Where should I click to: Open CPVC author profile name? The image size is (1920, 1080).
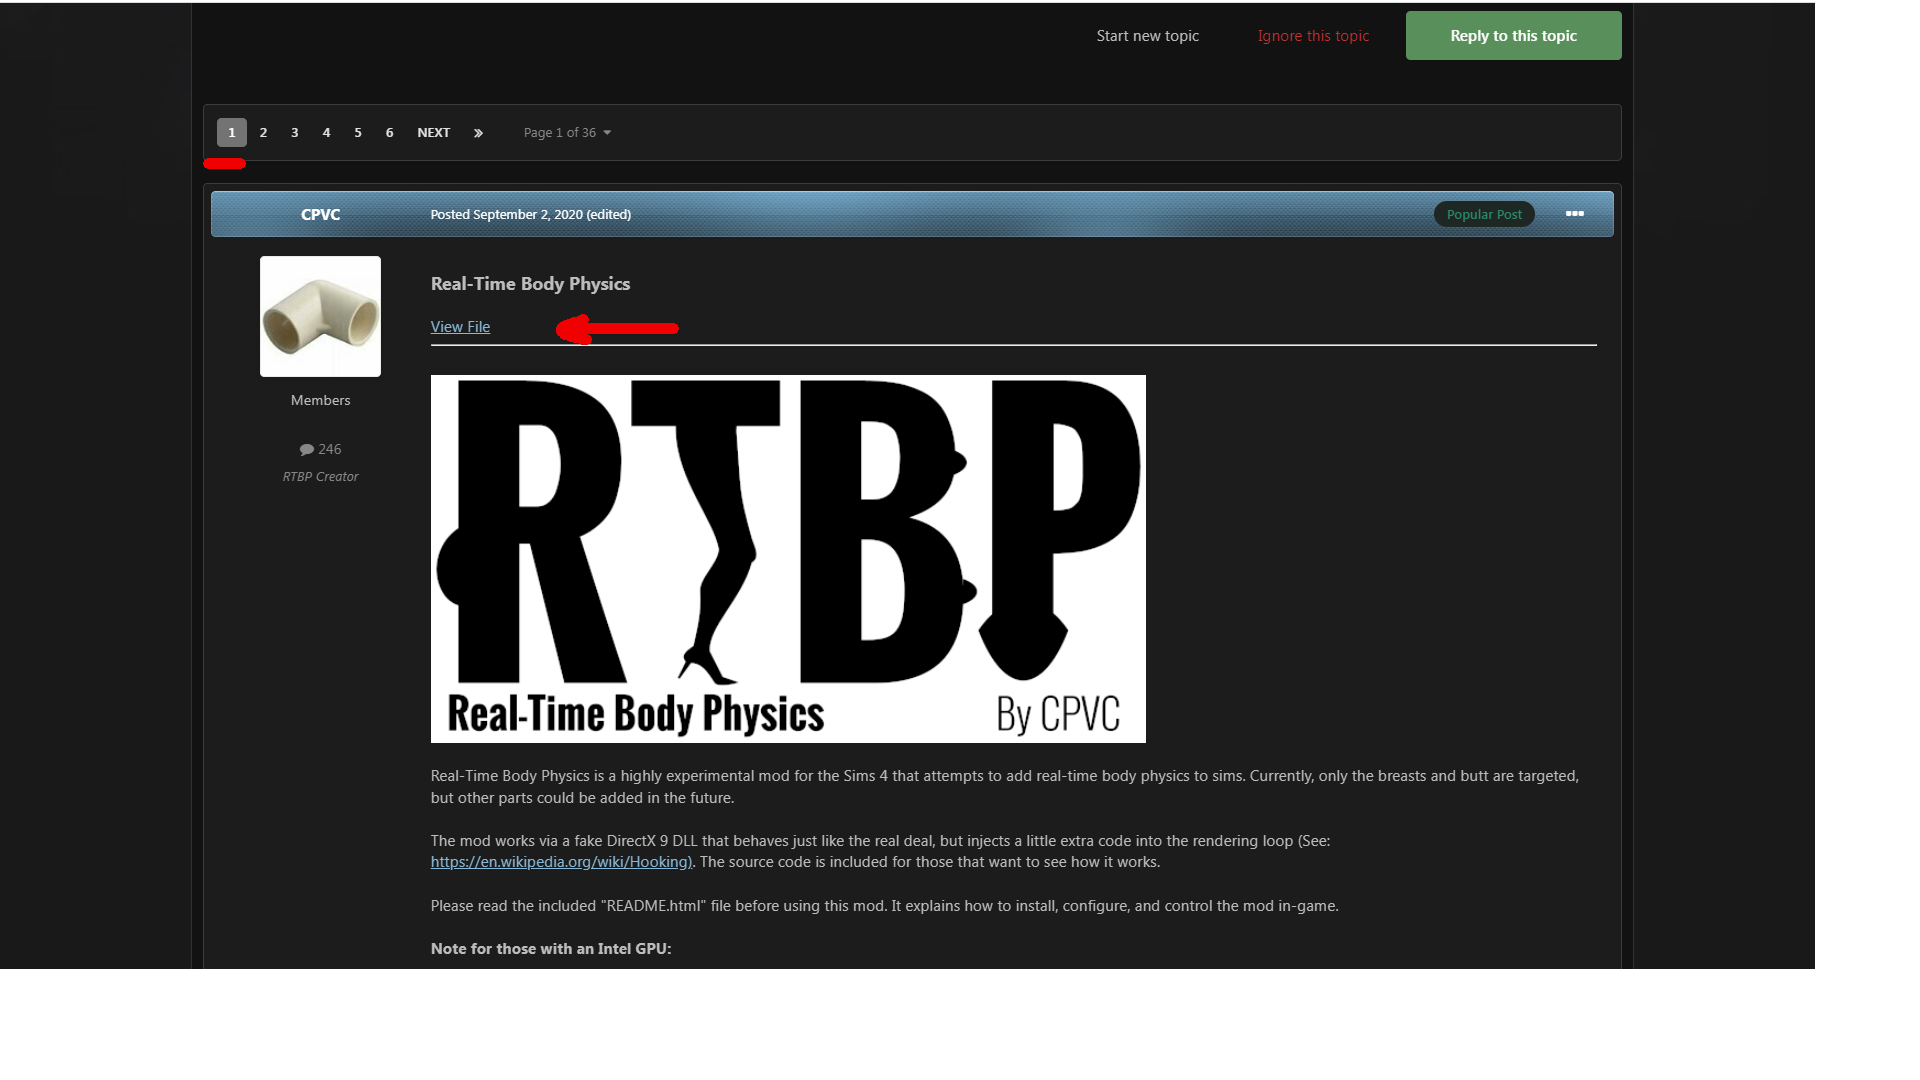(x=320, y=215)
